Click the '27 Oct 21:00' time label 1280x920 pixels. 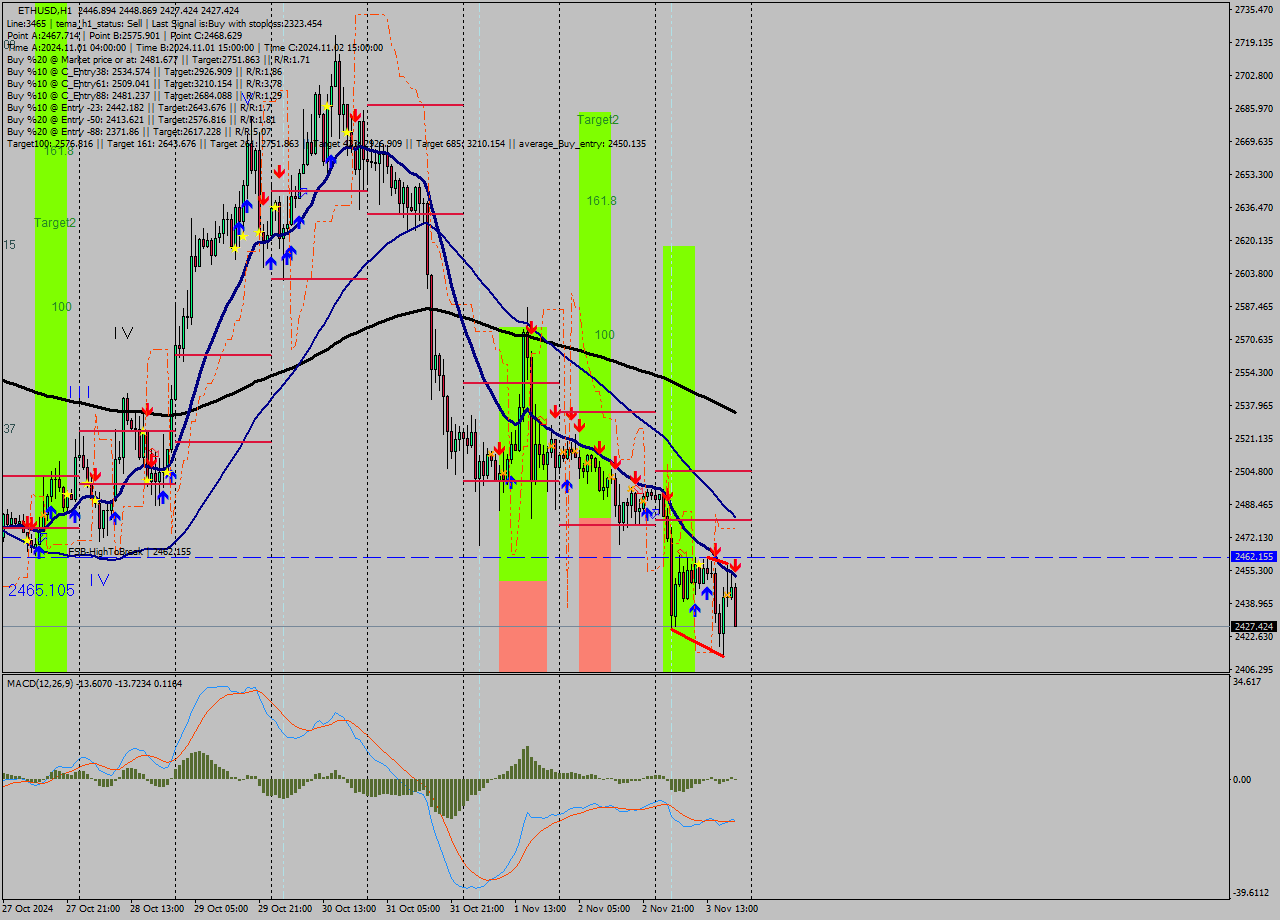93,909
